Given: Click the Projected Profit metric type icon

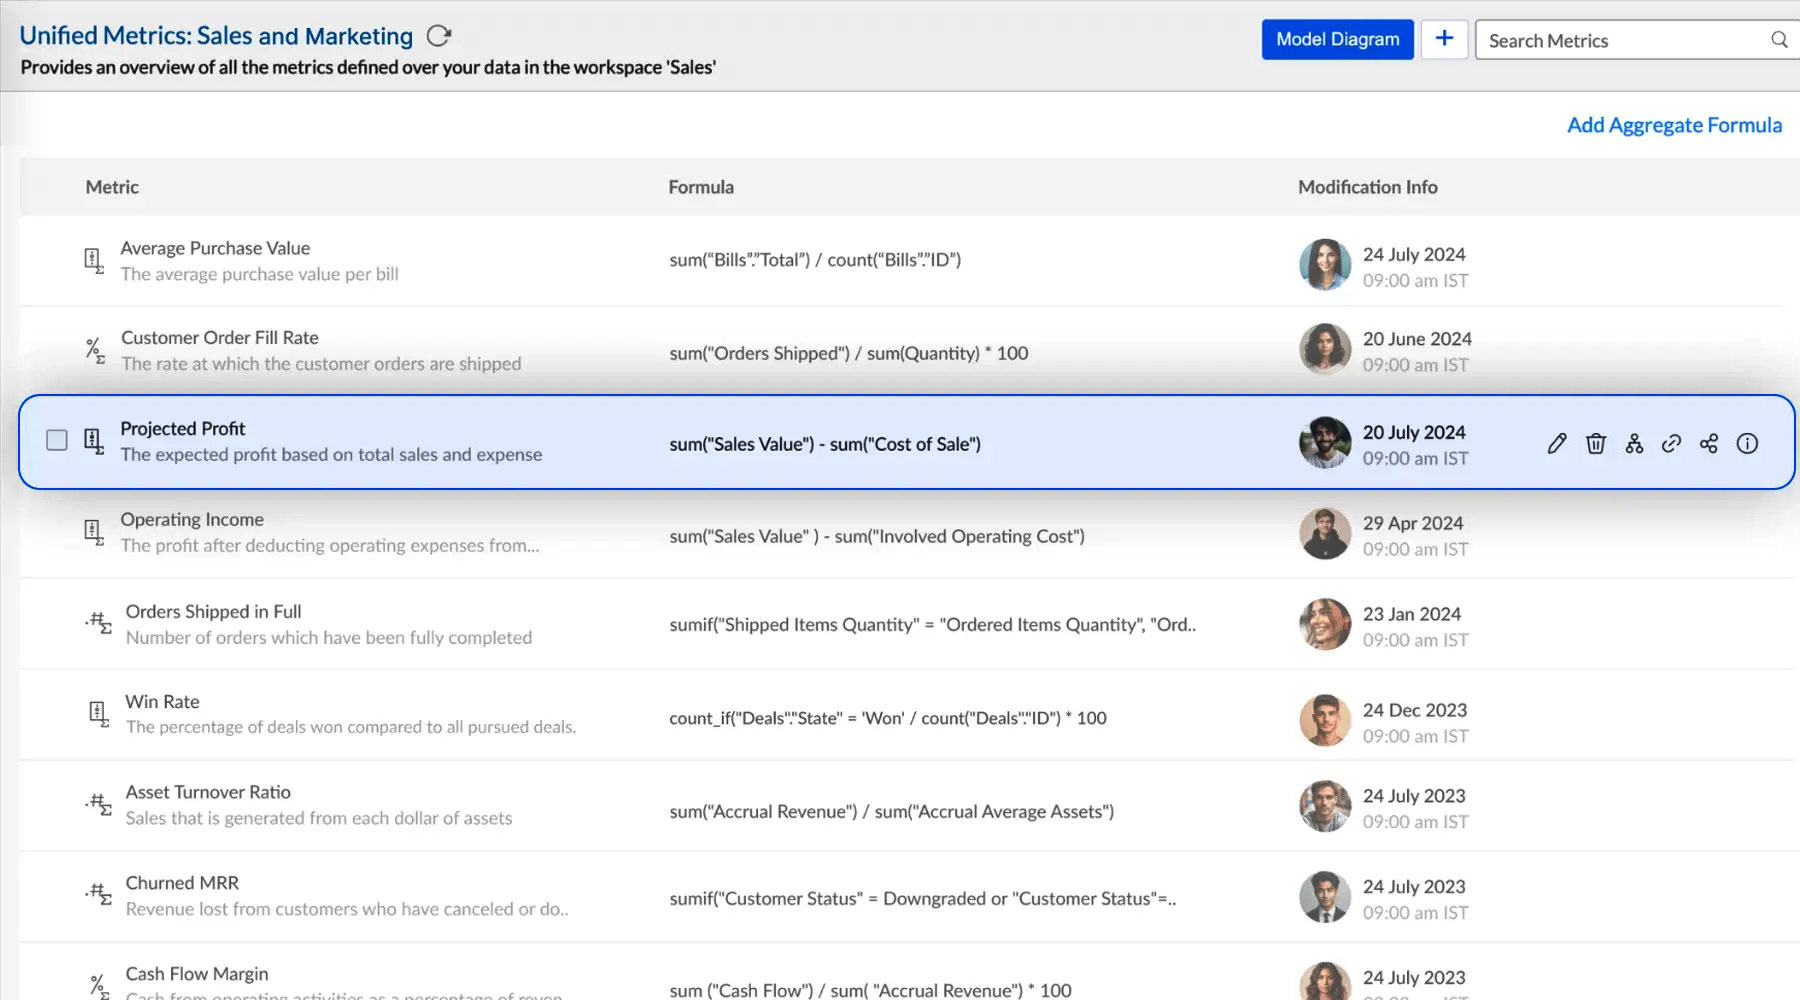Looking at the screenshot, I should pyautogui.click(x=94, y=441).
